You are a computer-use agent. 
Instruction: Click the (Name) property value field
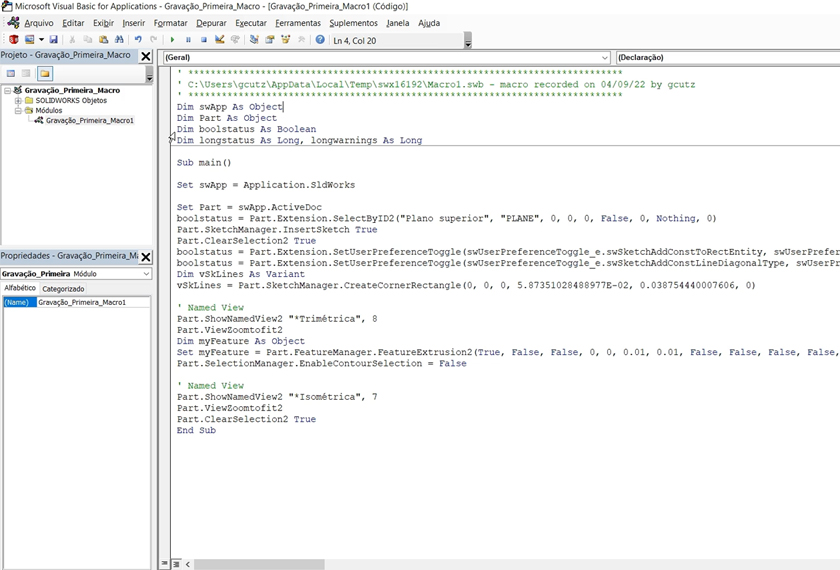click(x=92, y=302)
